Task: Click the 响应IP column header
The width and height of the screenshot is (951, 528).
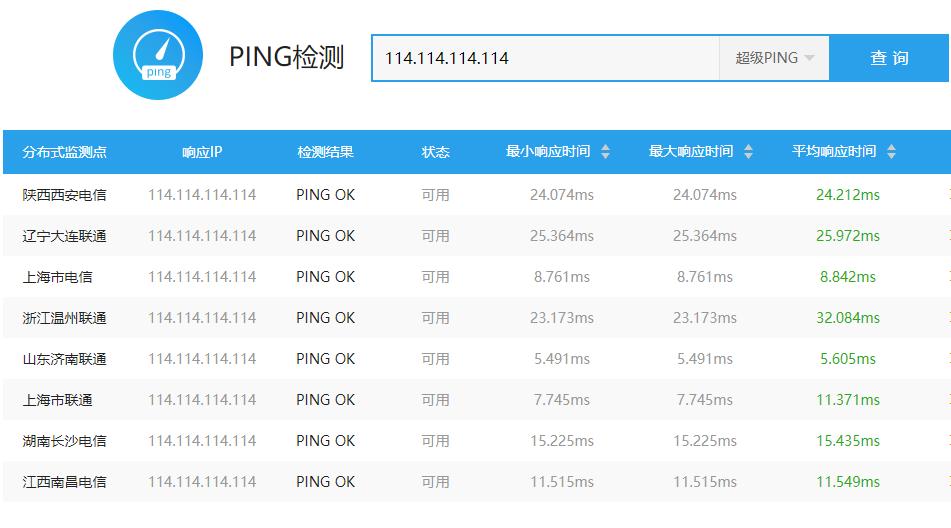Action: click(202, 152)
